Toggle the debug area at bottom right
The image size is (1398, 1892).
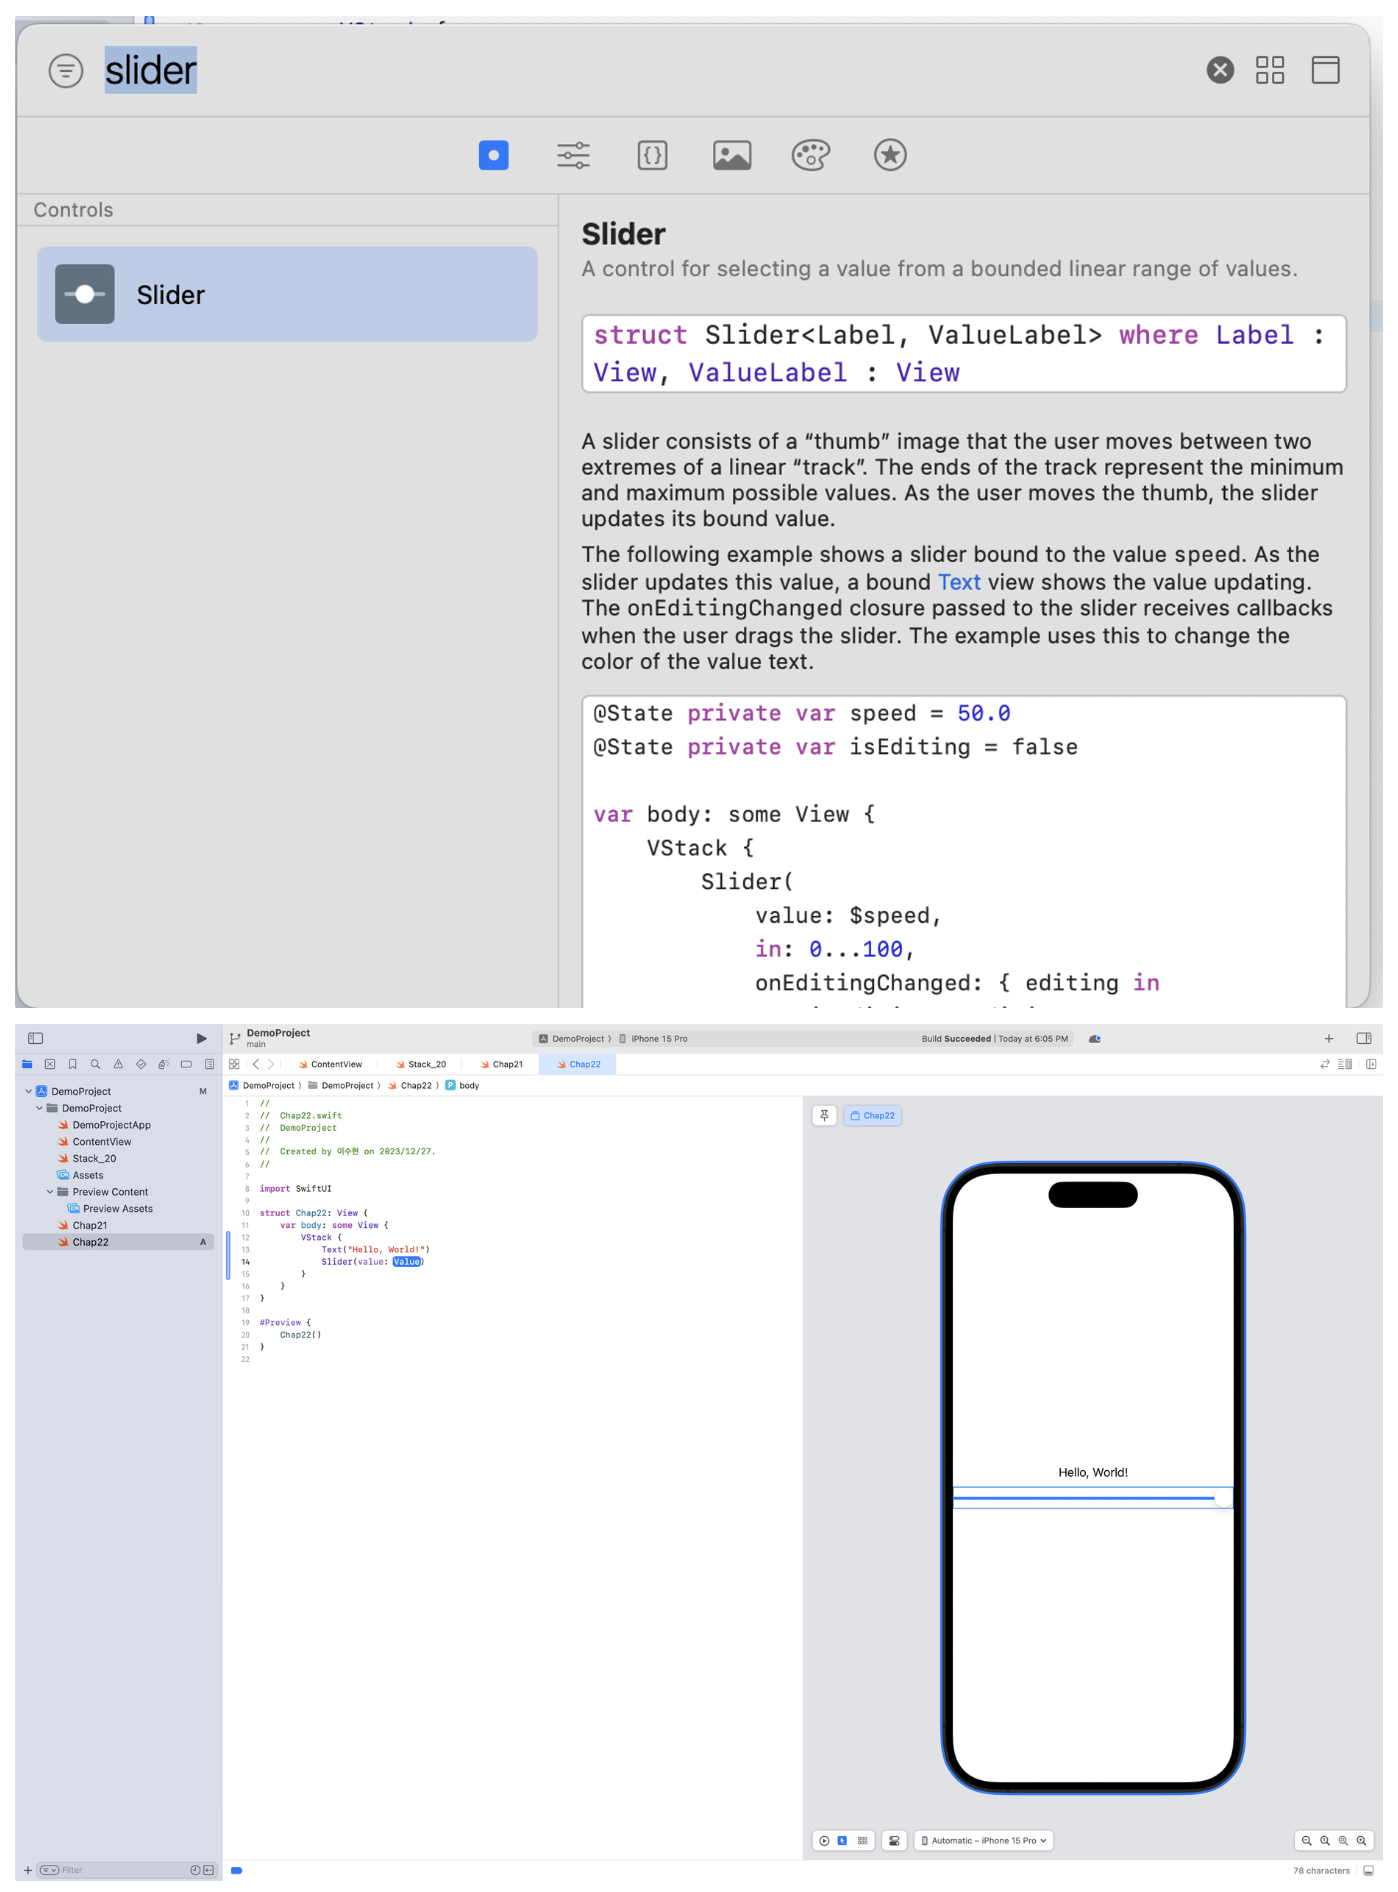coord(1369,1871)
